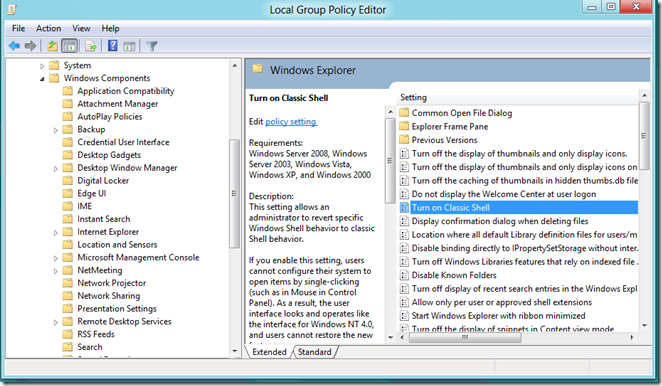Viewport: 662px width, 386px height.
Task: Click the Filter funnel toolbar icon
Action: coord(152,46)
